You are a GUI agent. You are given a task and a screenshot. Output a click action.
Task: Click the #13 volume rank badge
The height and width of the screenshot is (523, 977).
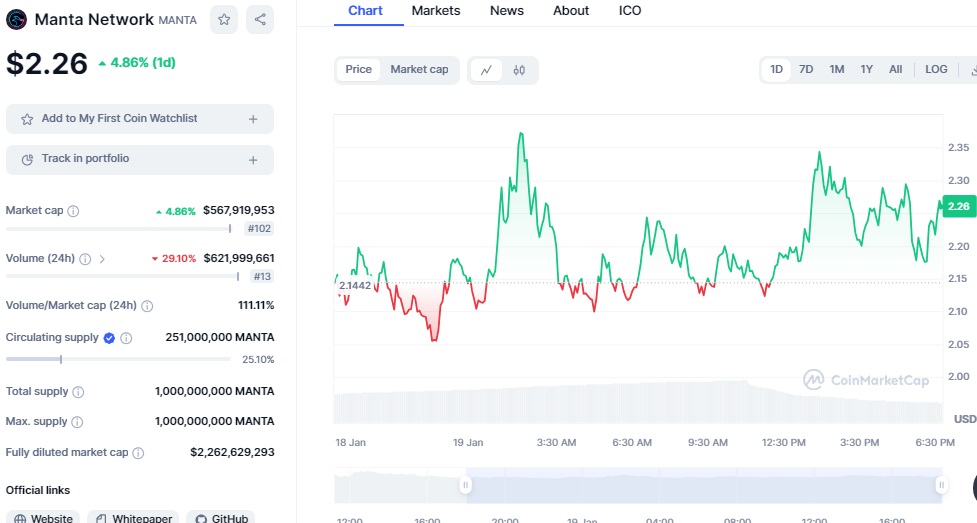point(262,276)
